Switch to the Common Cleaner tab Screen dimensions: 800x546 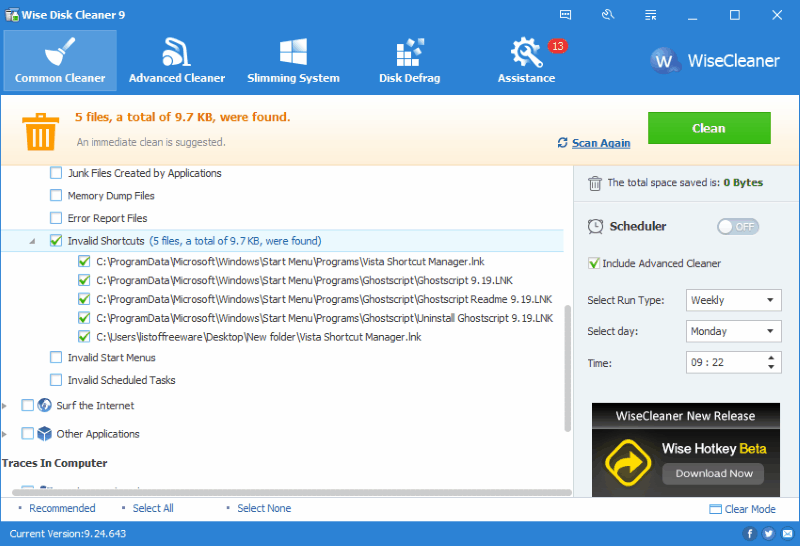pyautogui.click(x=60, y=60)
